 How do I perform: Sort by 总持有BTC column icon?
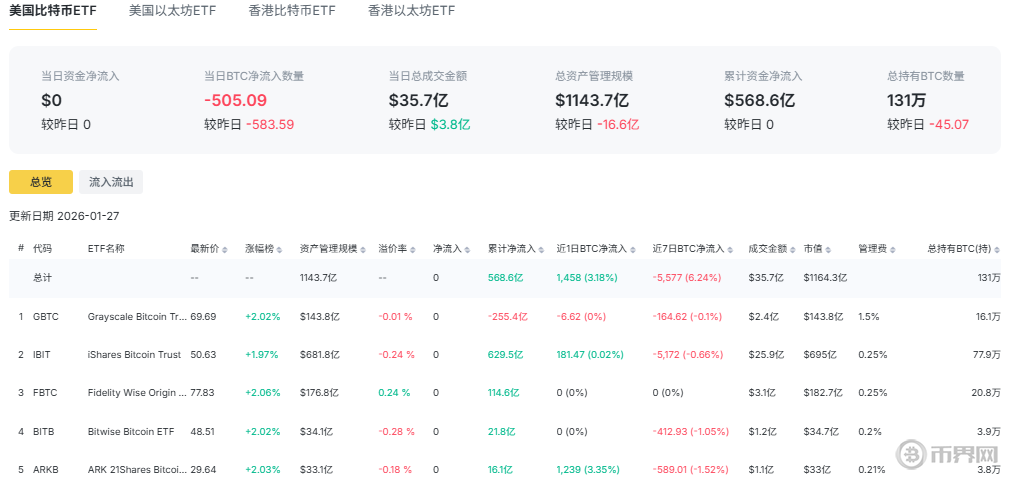pyautogui.click(x=997, y=249)
